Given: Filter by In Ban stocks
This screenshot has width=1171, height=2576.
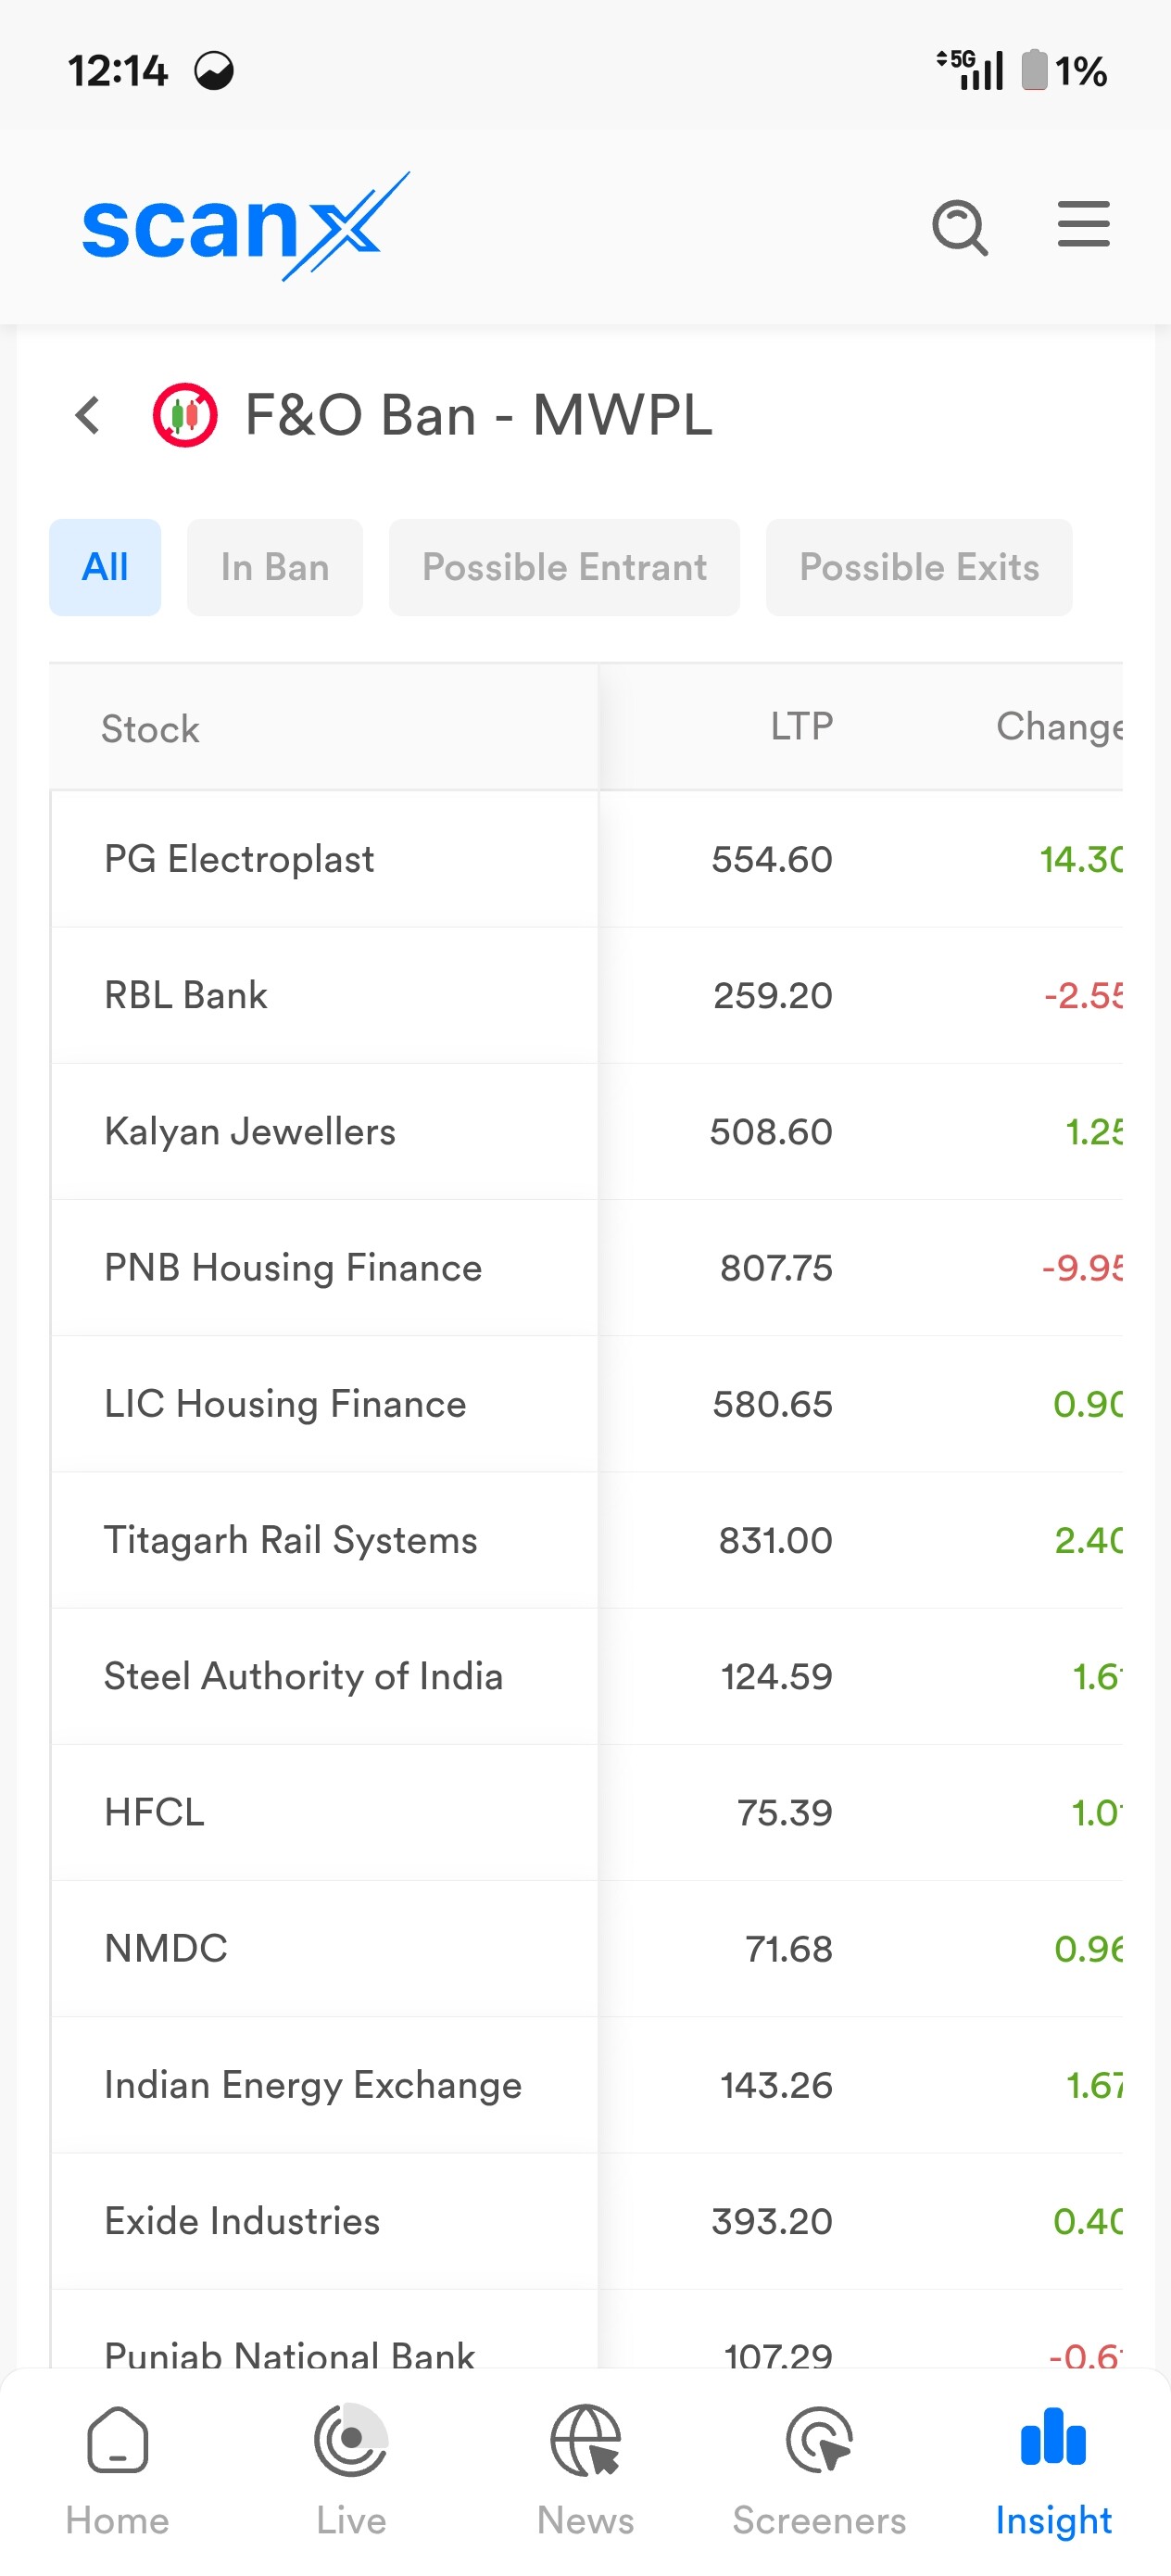Looking at the screenshot, I should tap(275, 567).
